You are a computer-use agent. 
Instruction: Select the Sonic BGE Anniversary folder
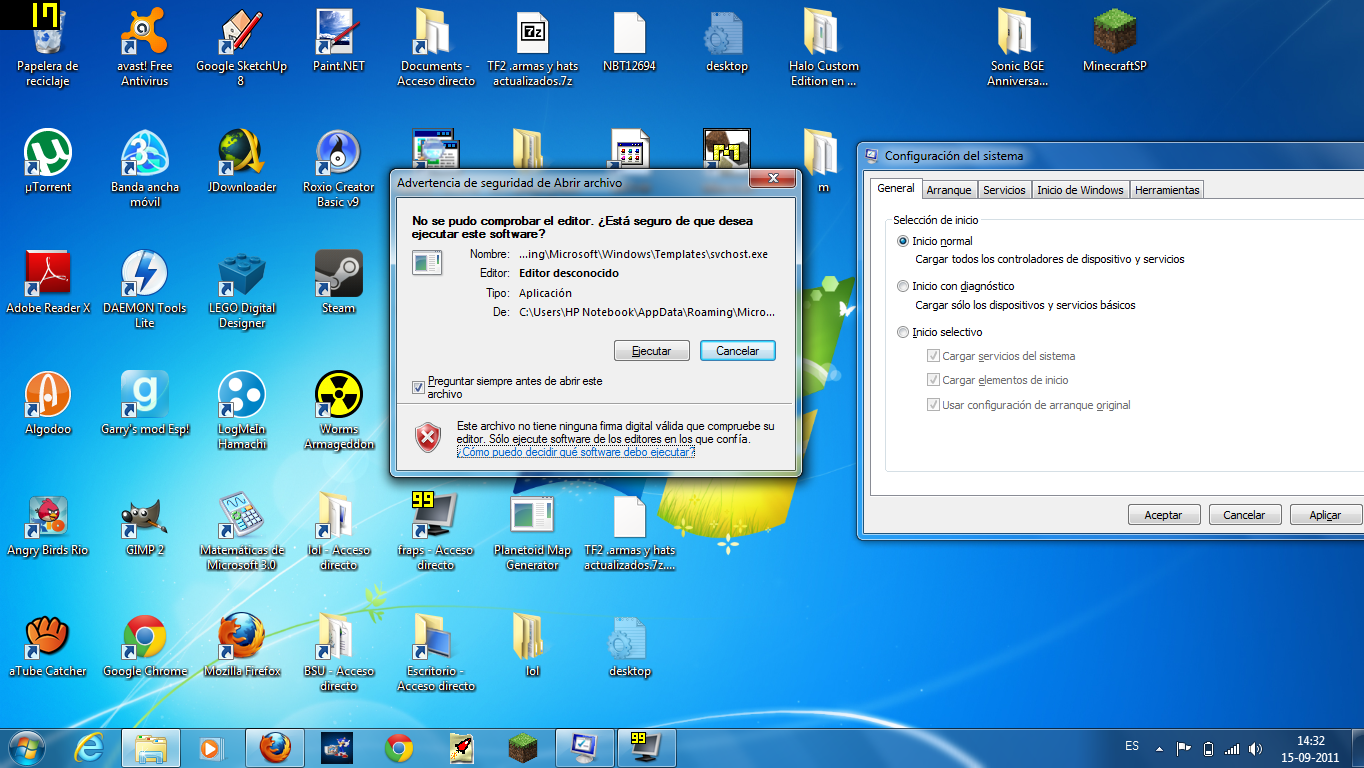click(x=1017, y=48)
